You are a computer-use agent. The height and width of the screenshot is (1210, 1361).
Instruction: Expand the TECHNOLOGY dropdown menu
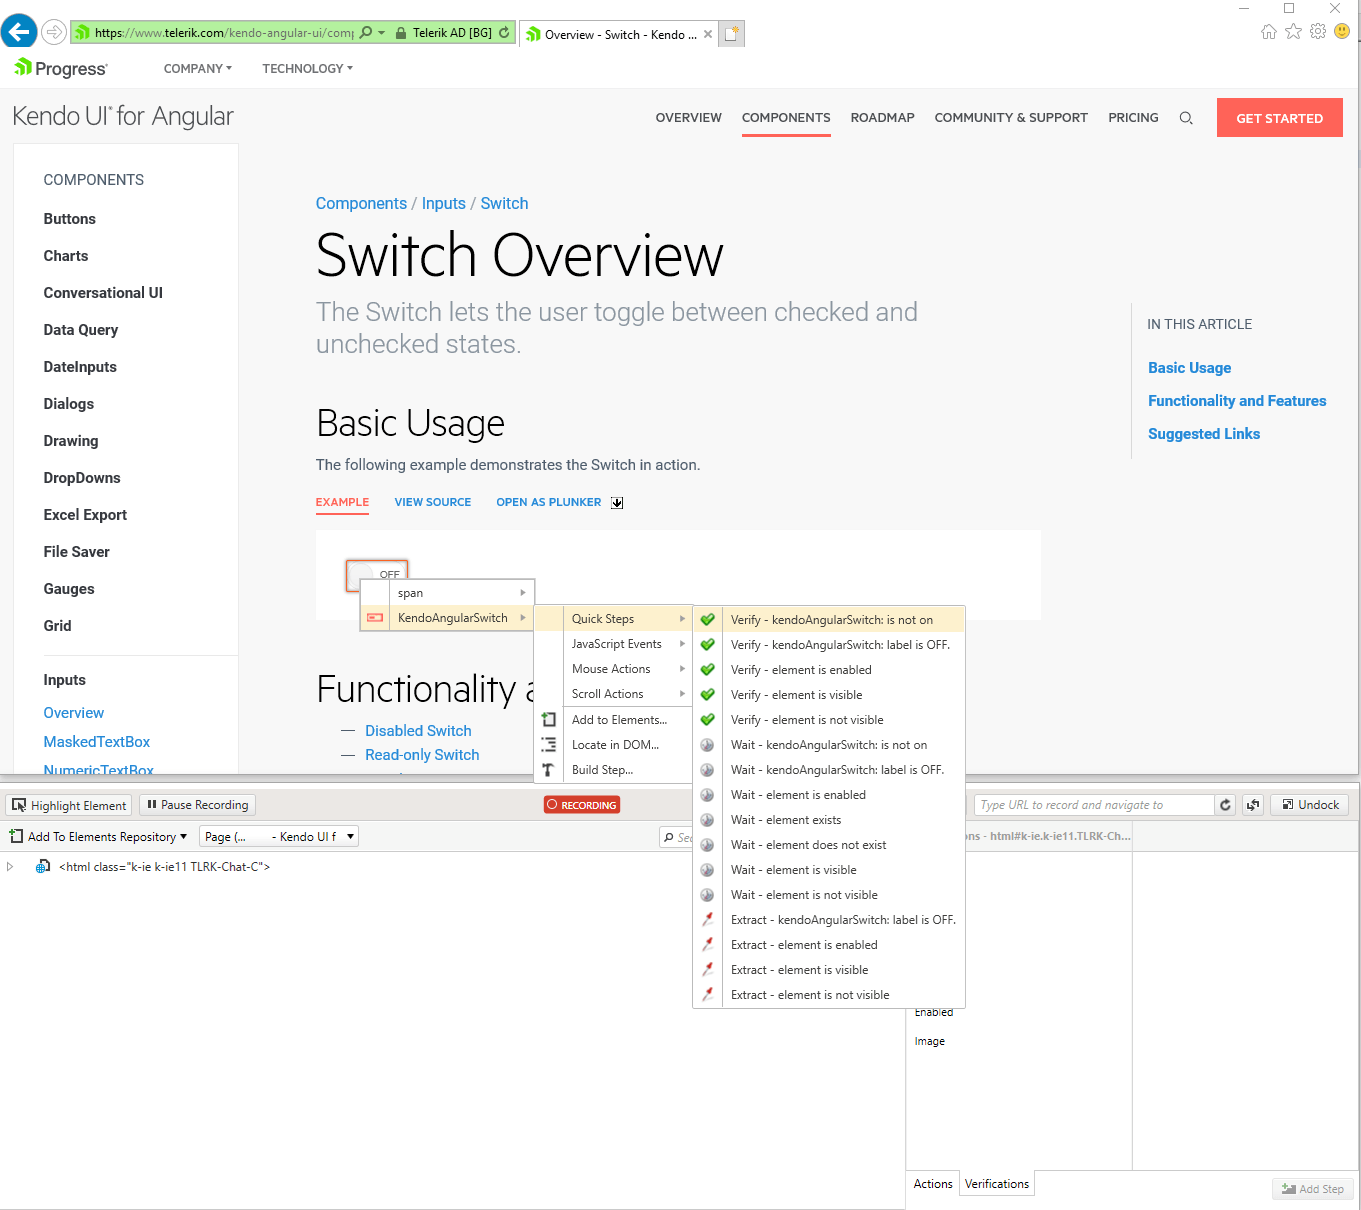click(x=308, y=69)
